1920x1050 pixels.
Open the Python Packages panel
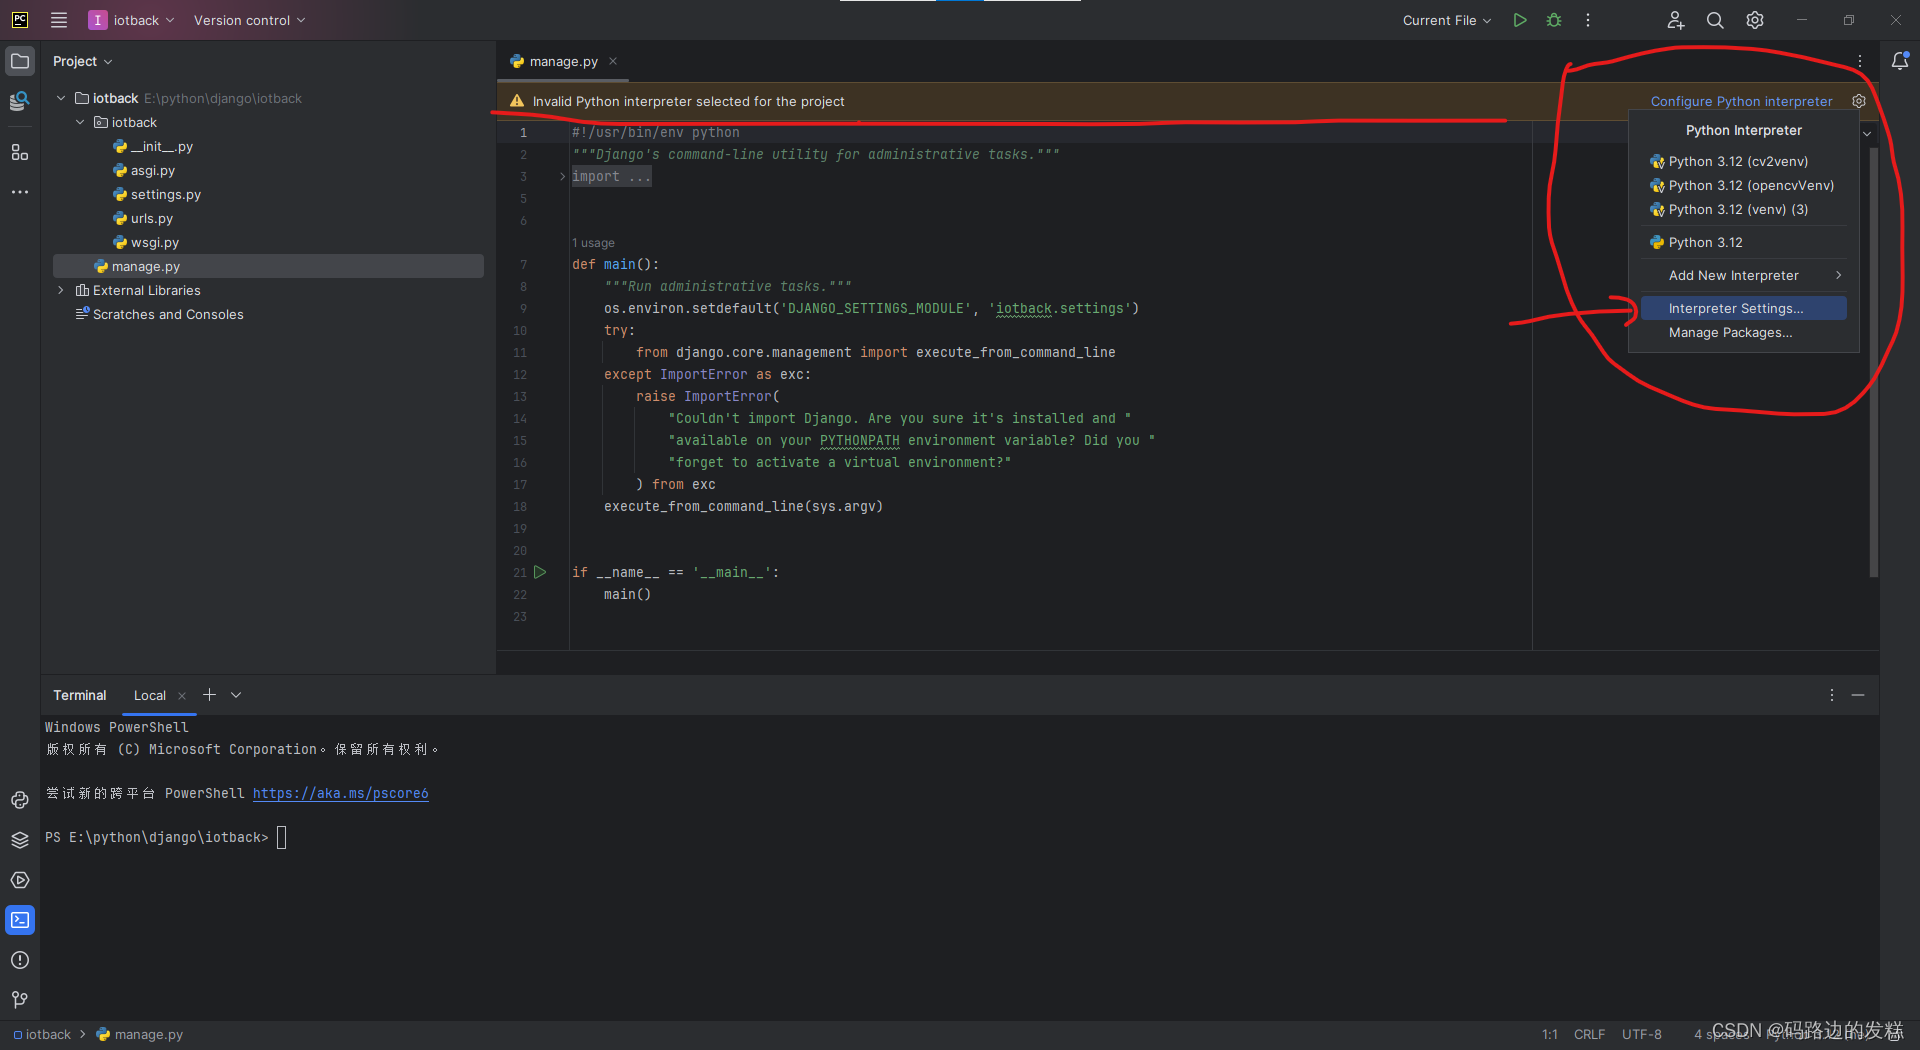[x=20, y=840]
